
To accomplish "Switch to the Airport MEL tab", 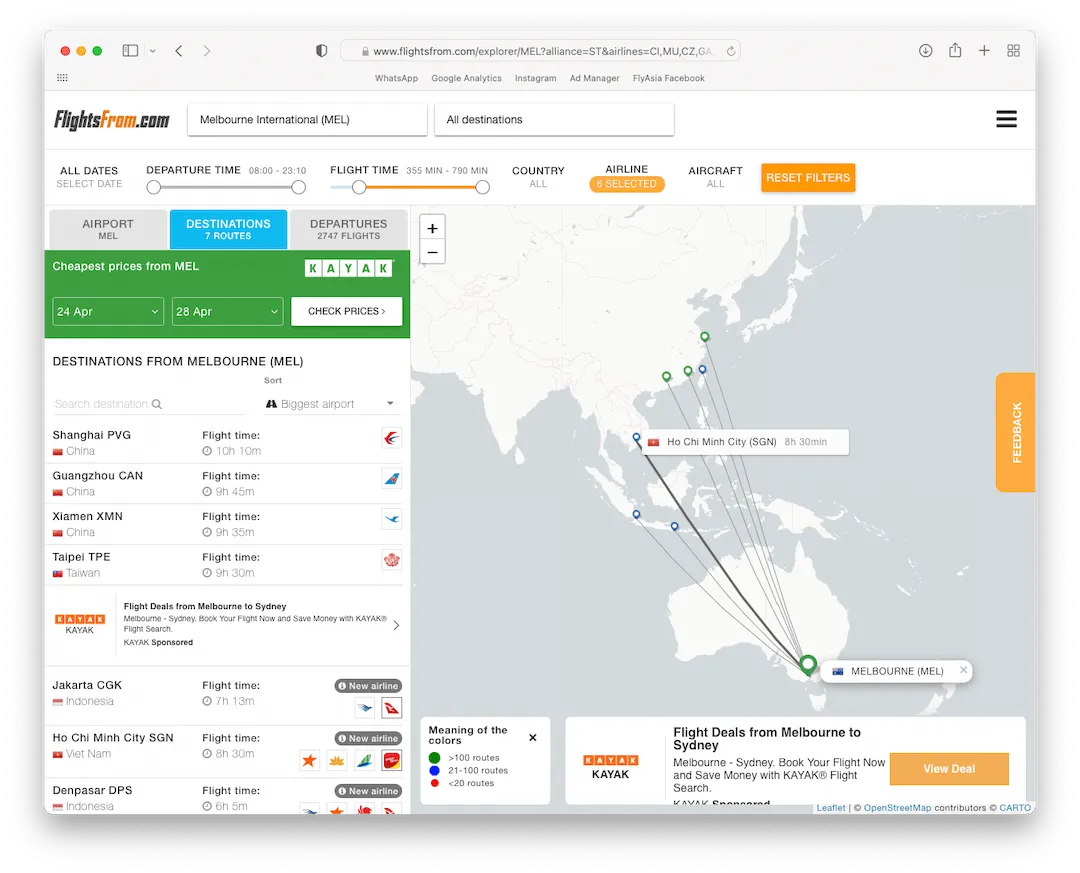I will click(108, 229).
